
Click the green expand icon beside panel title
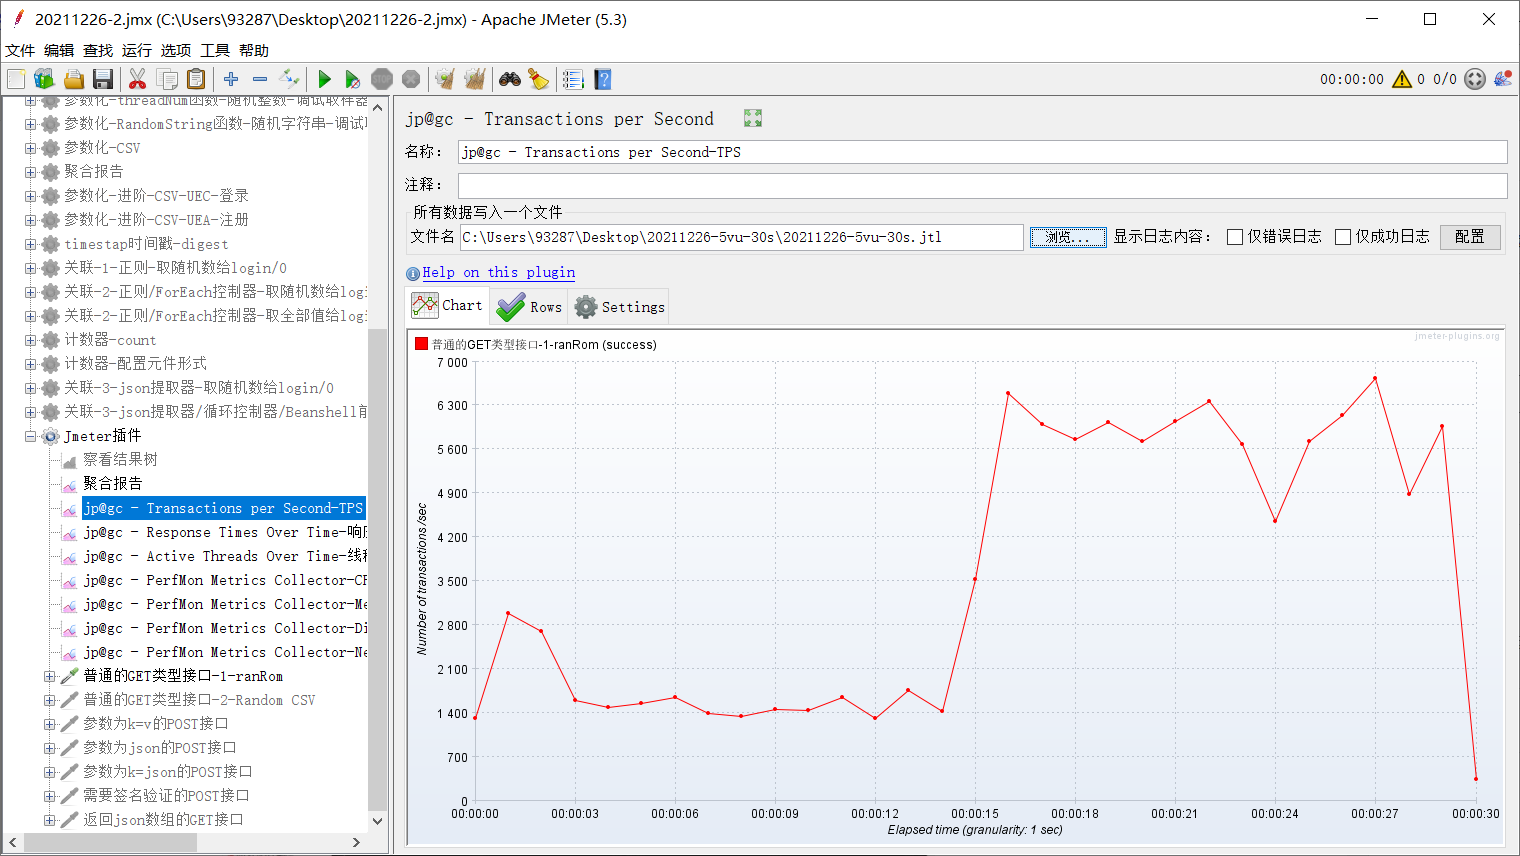pyautogui.click(x=753, y=118)
